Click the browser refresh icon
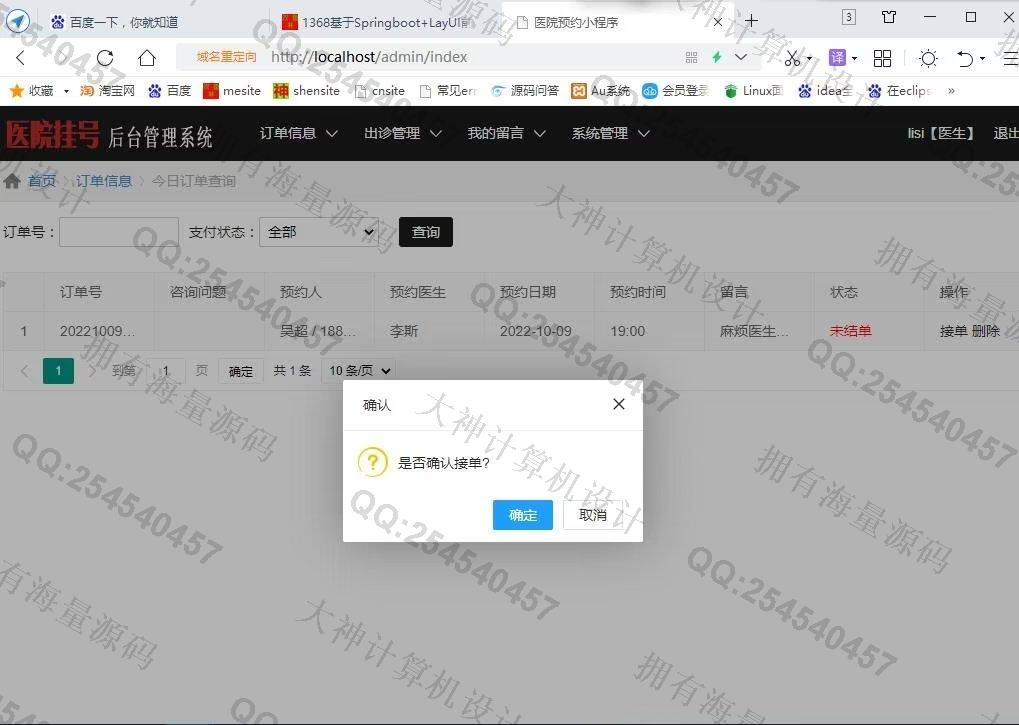1019x725 pixels. click(105, 58)
